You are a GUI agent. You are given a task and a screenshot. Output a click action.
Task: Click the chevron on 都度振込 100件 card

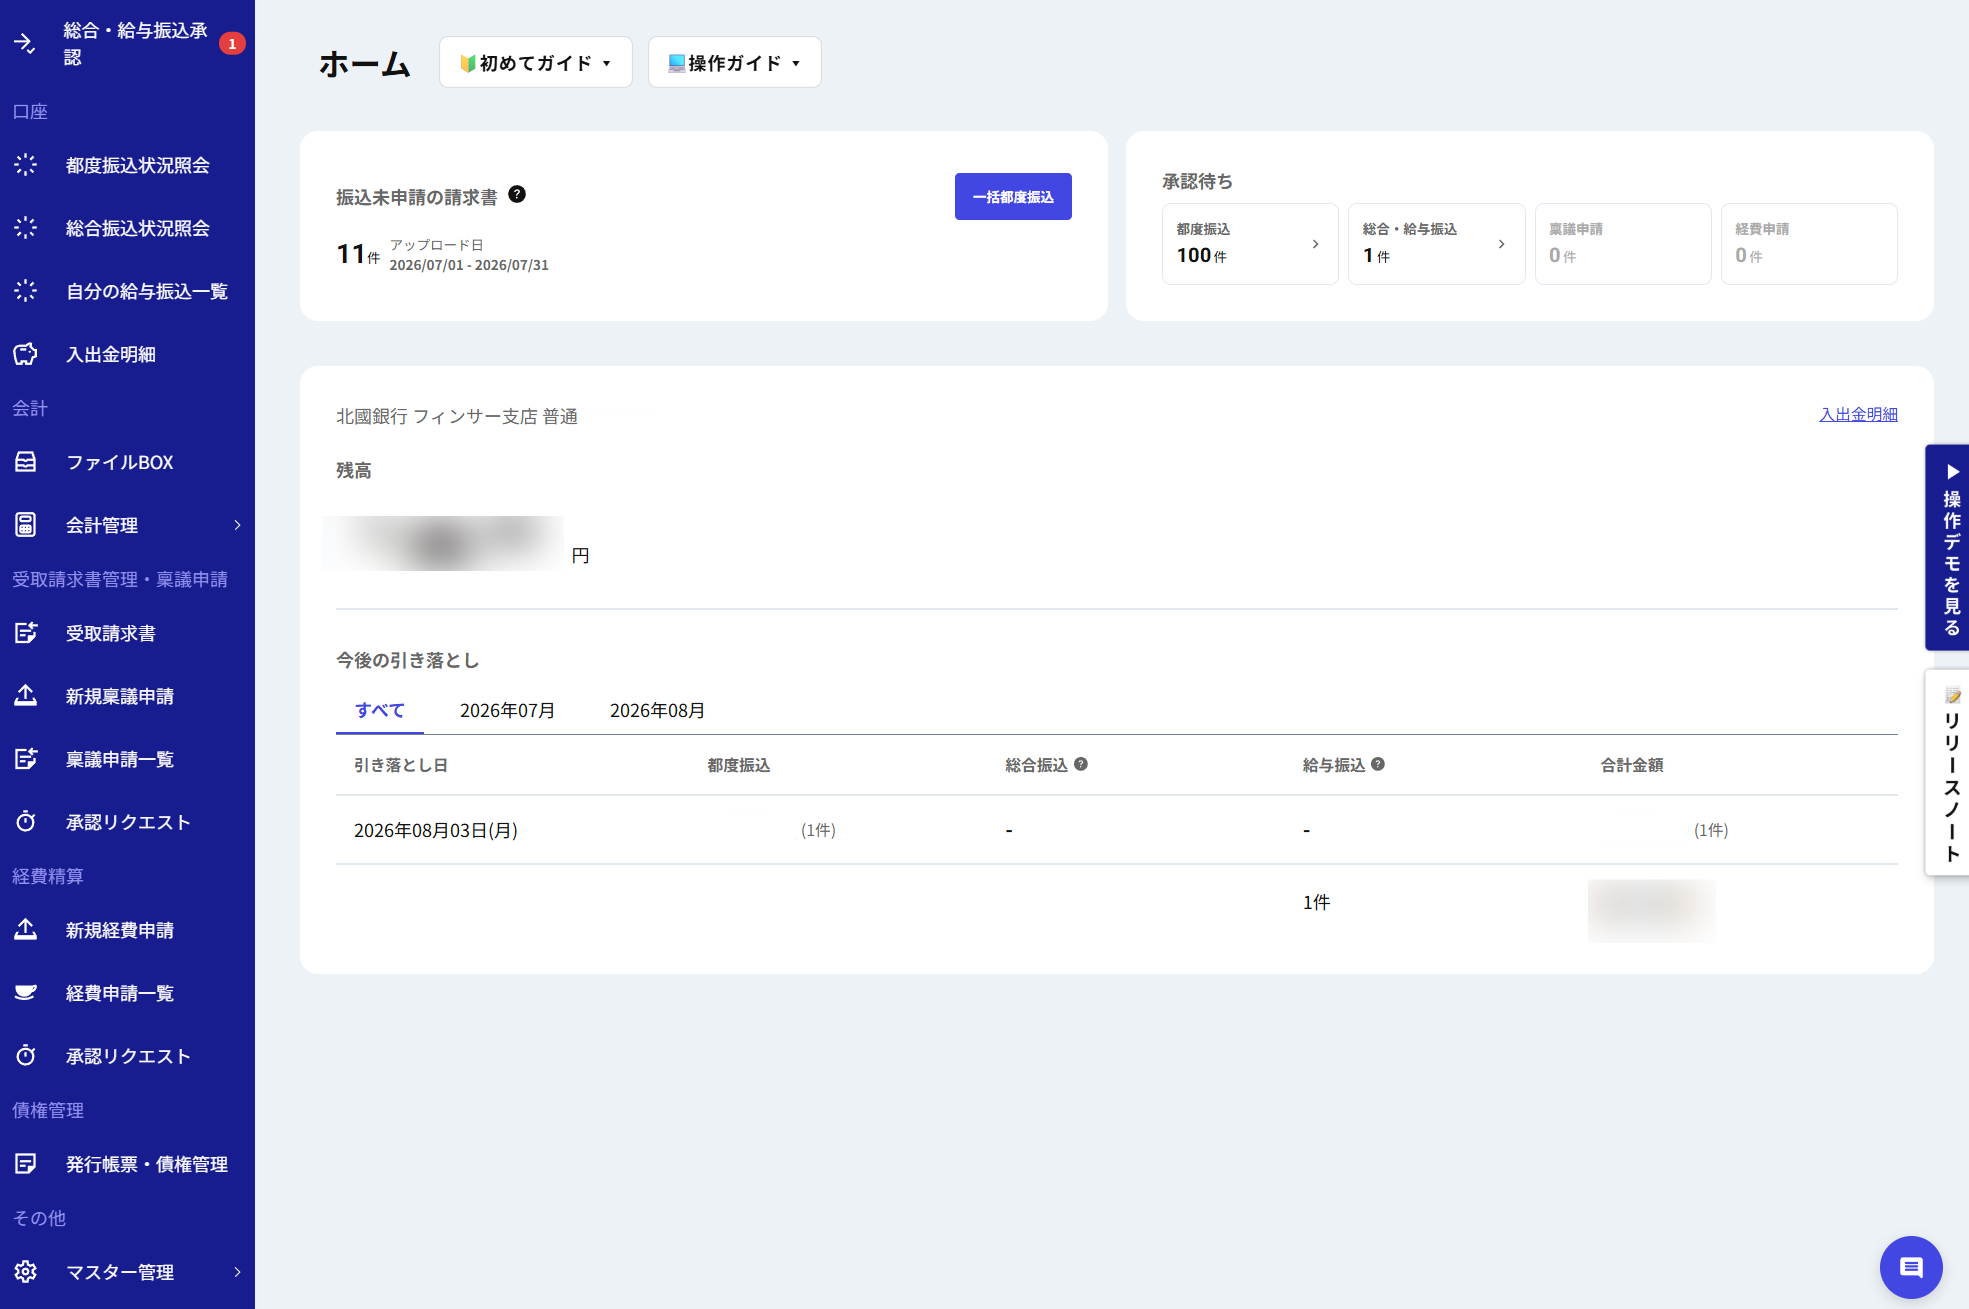pos(1315,244)
